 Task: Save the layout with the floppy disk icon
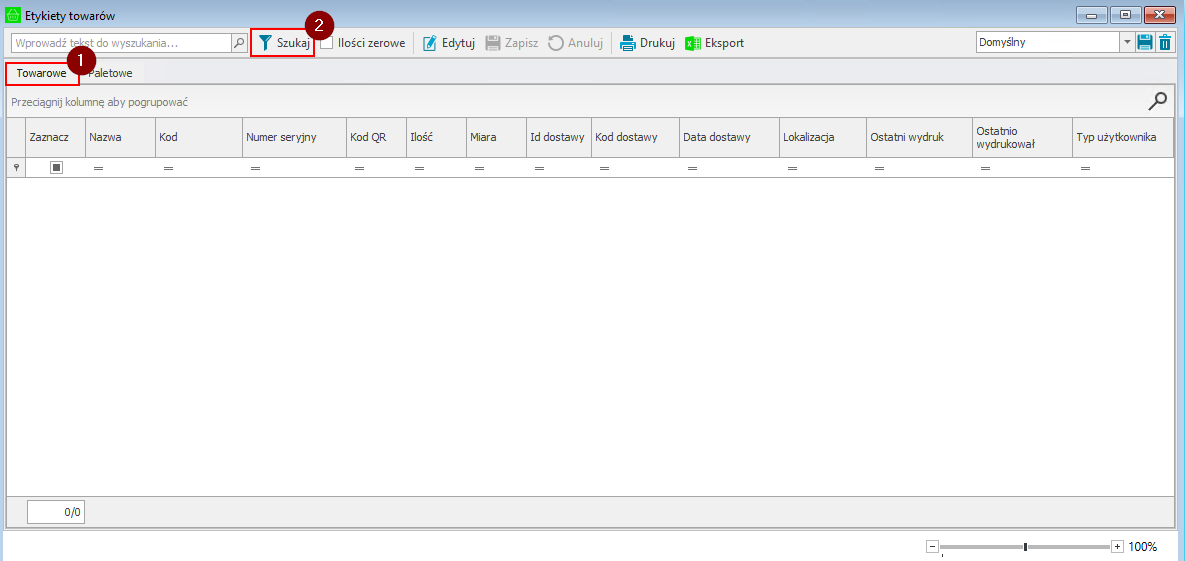click(x=1145, y=42)
